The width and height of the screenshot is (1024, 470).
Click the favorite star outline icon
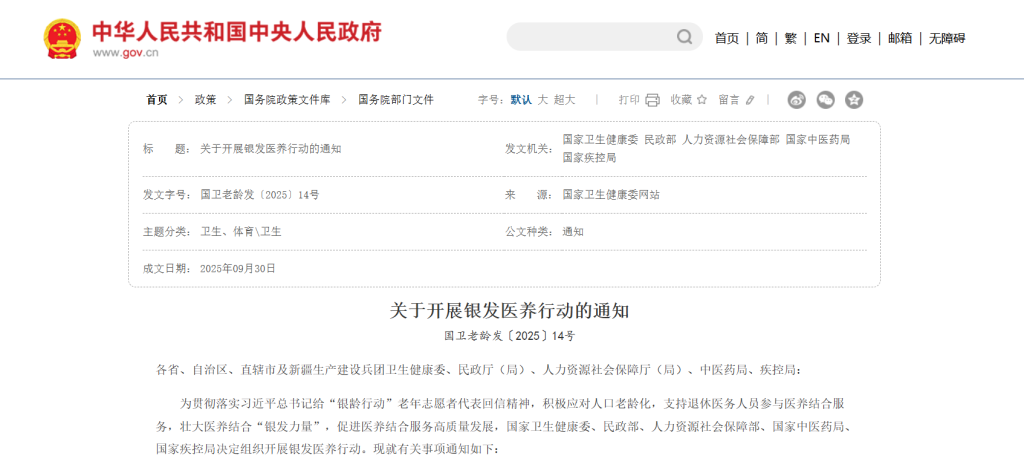tap(702, 100)
